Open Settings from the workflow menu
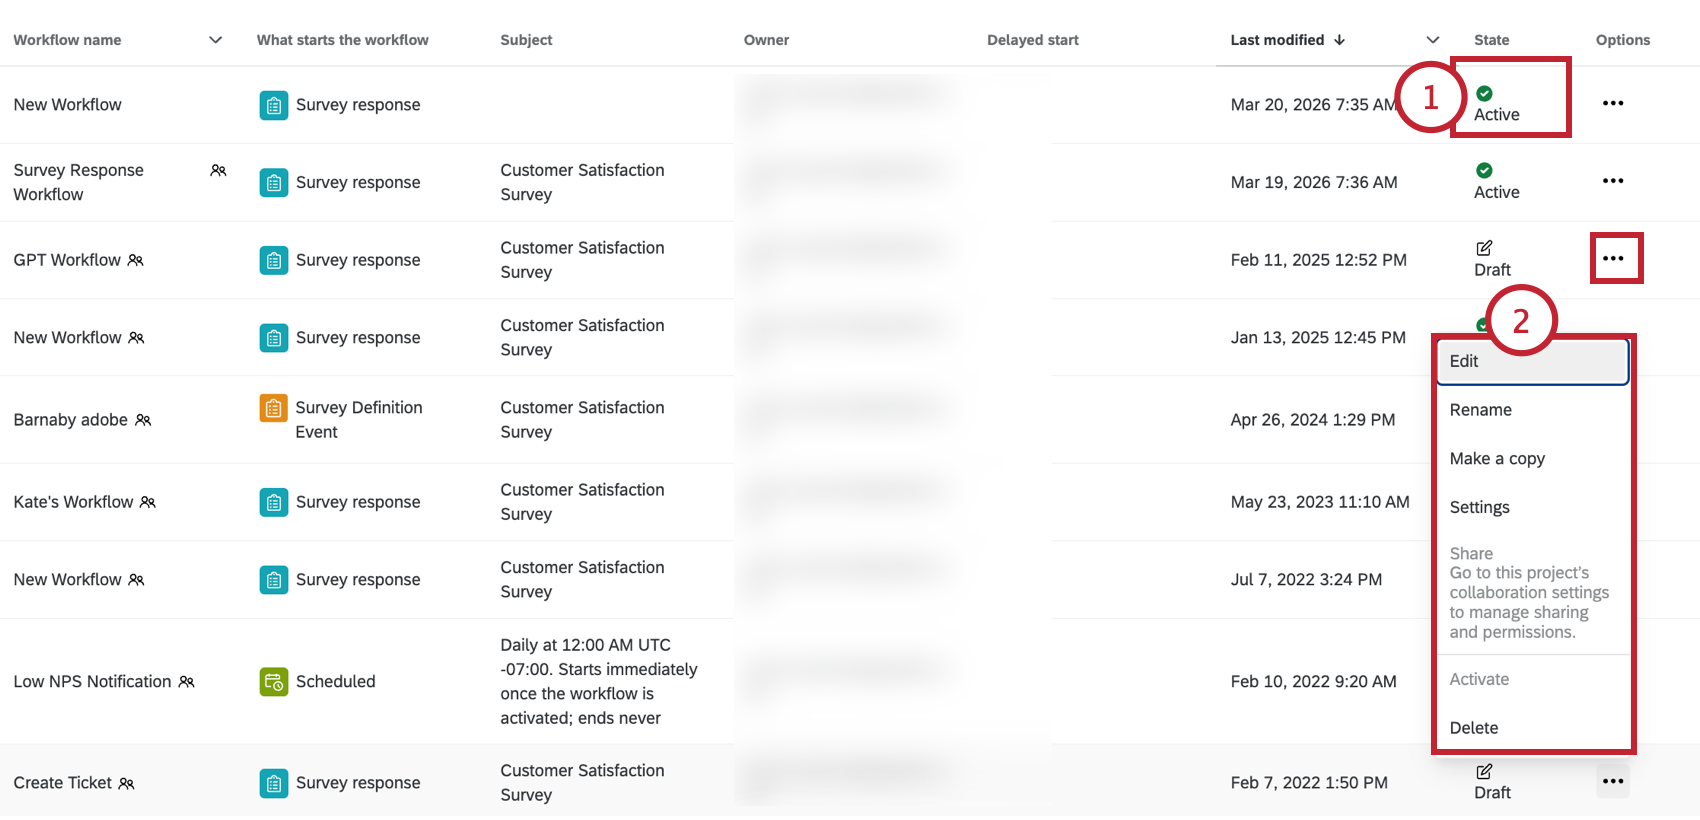1700x820 pixels. pyautogui.click(x=1480, y=507)
